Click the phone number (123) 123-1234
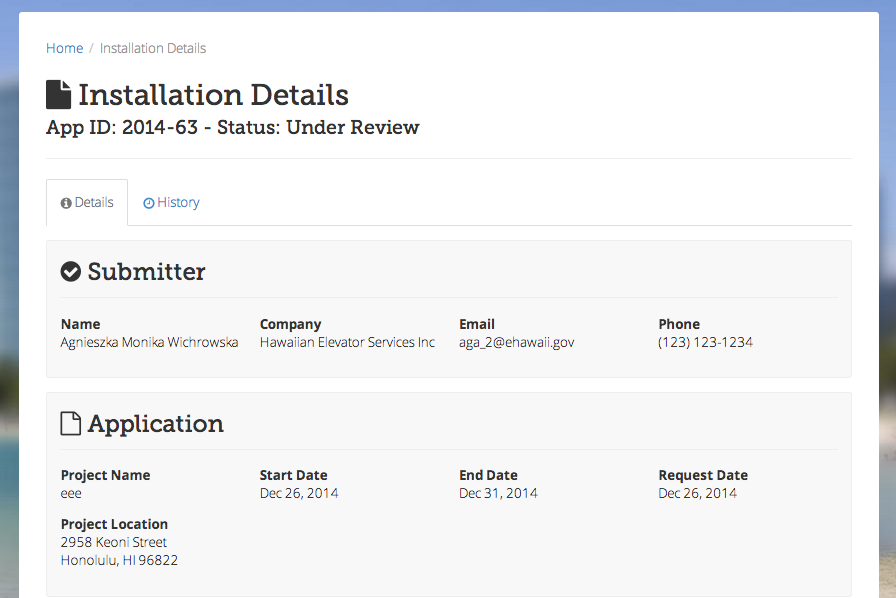The height and width of the screenshot is (598, 896). (705, 342)
